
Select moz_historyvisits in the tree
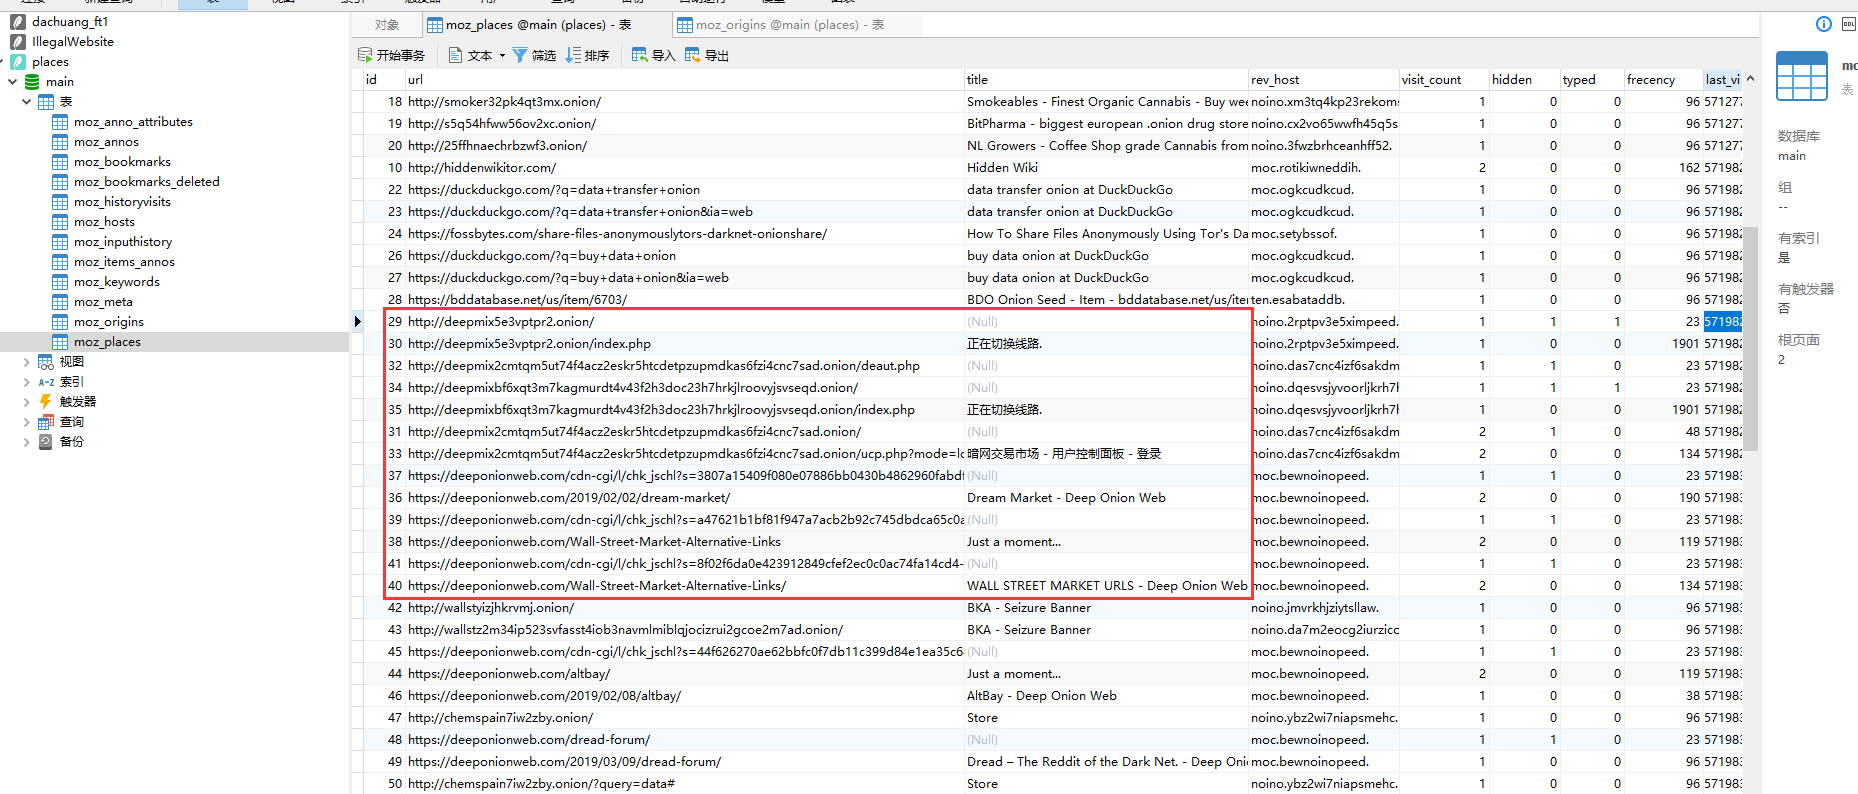coord(122,201)
